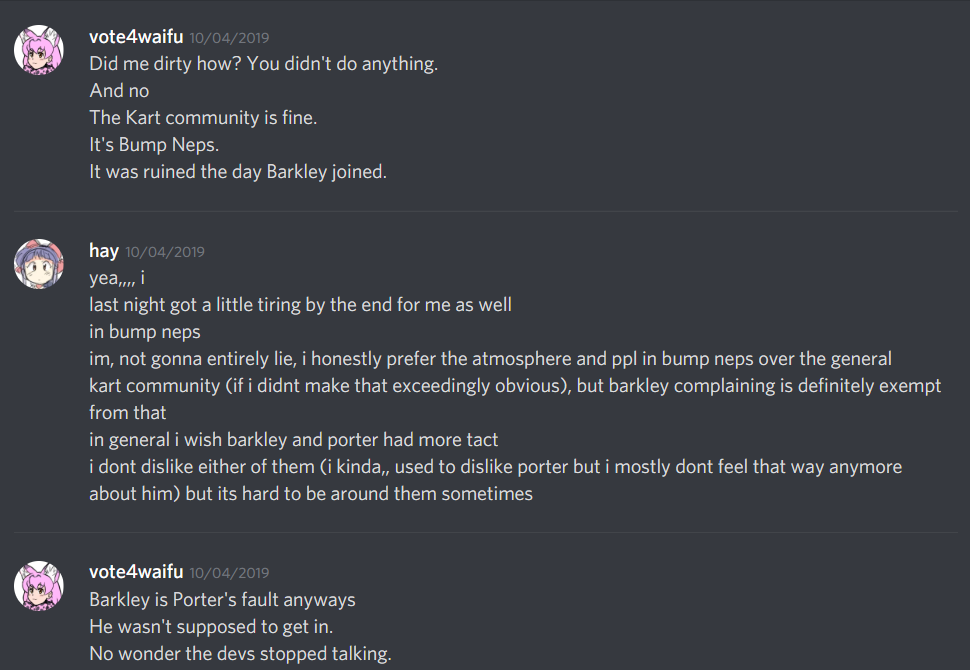Click "last night got a little tiring" line
This screenshot has height=670, width=970.
click(x=300, y=305)
